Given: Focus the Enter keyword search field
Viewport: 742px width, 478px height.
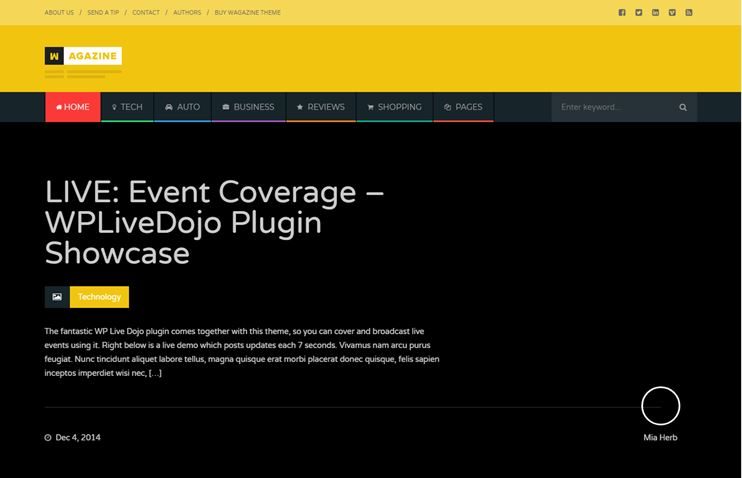Looking at the screenshot, I should tap(624, 107).
